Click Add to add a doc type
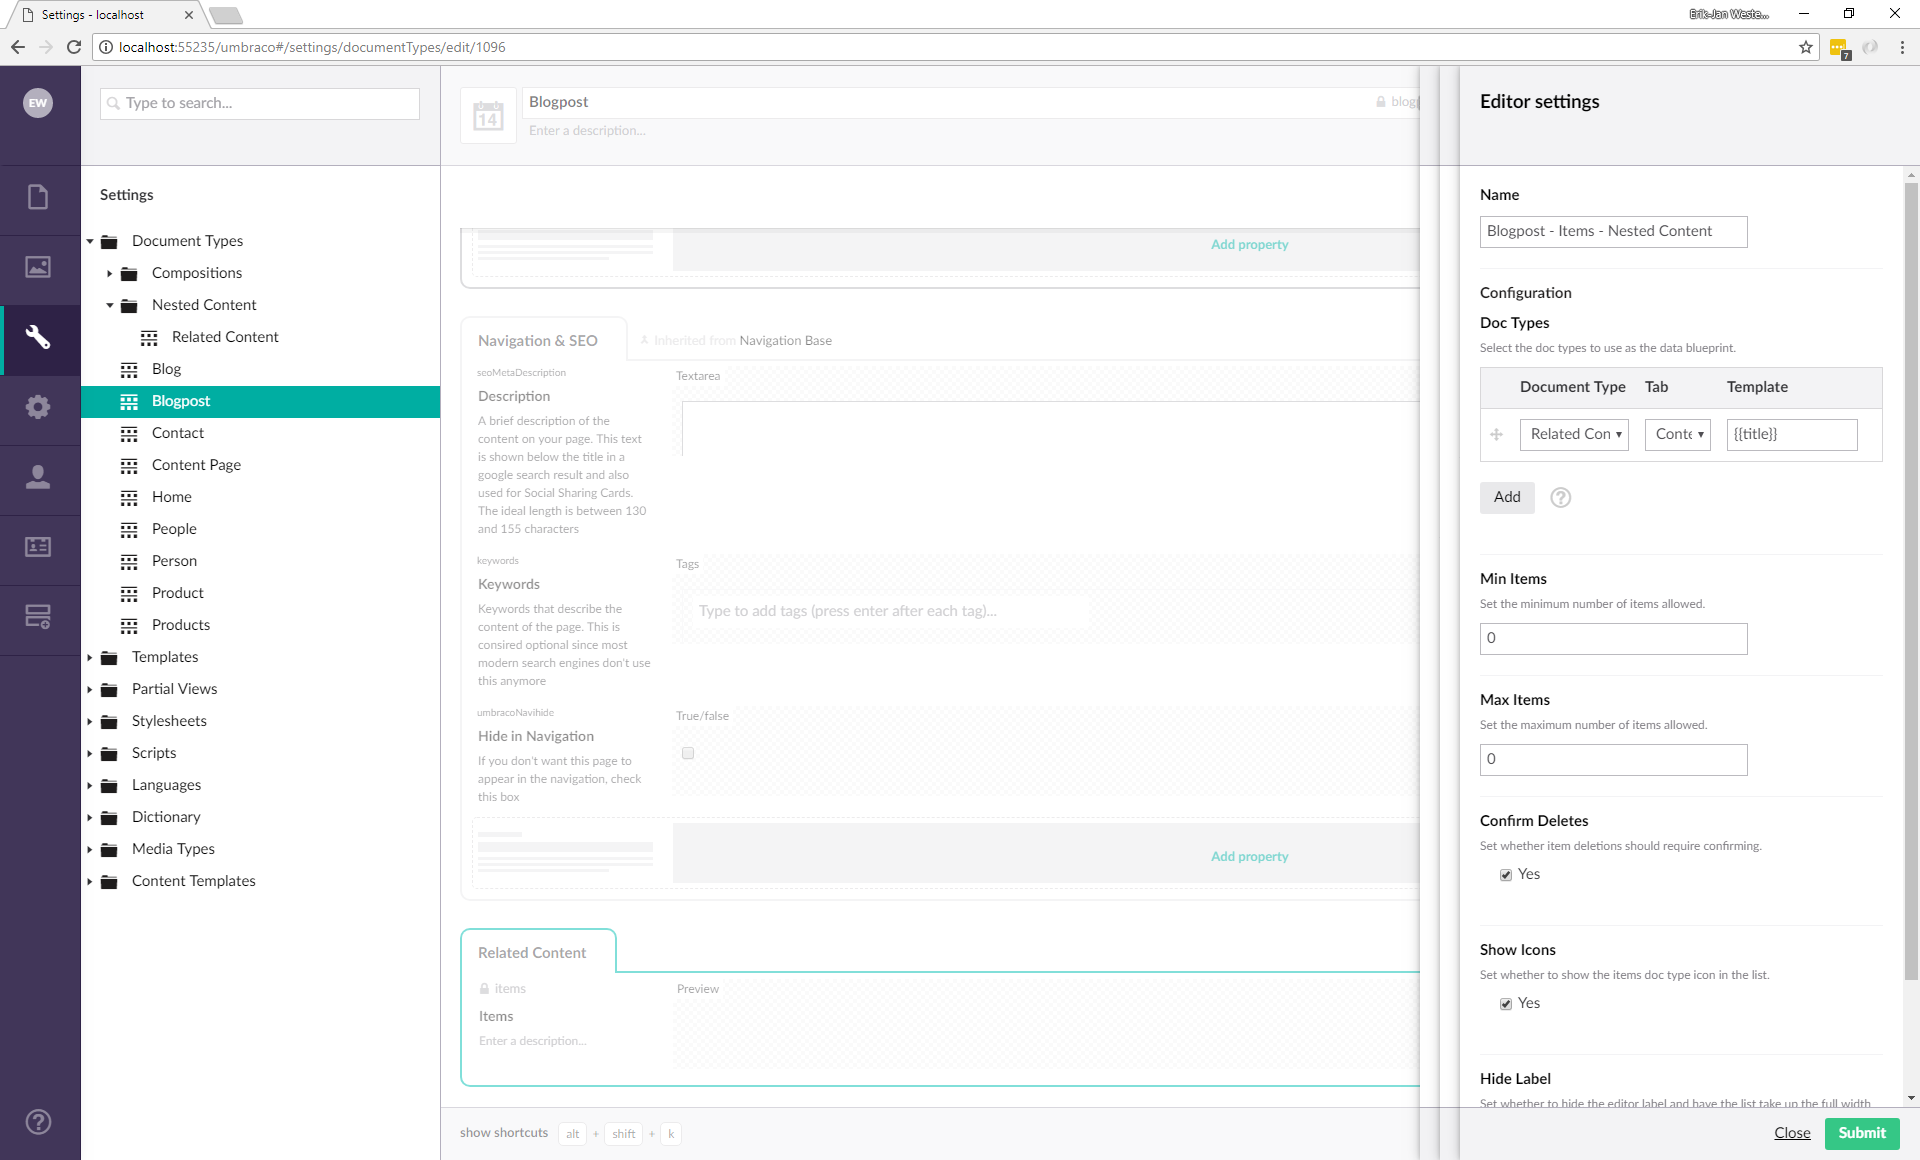The image size is (1920, 1160). pyautogui.click(x=1507, y=497)
